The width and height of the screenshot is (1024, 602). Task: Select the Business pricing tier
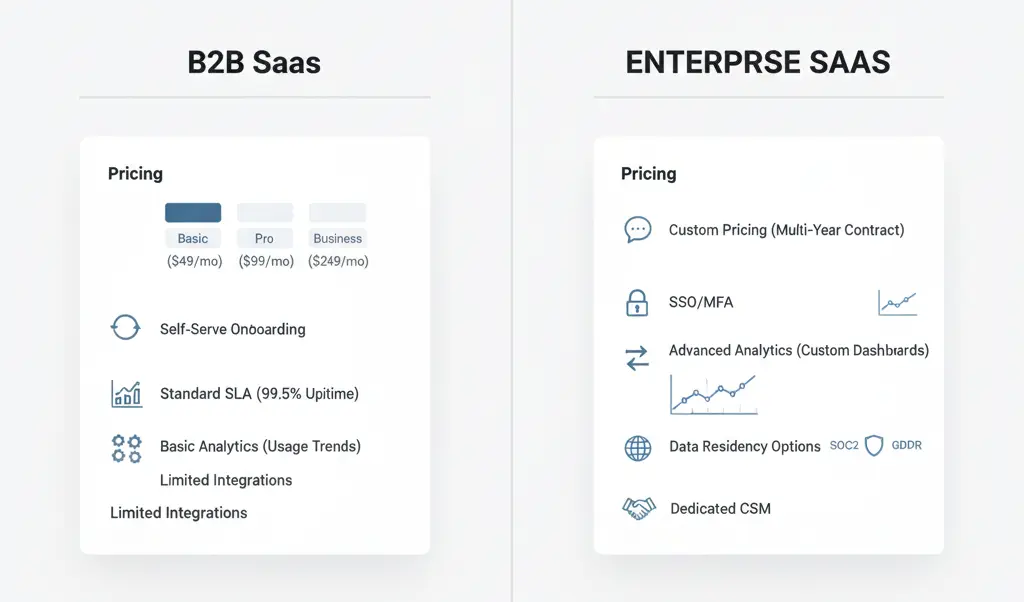[x=338, y=239]
